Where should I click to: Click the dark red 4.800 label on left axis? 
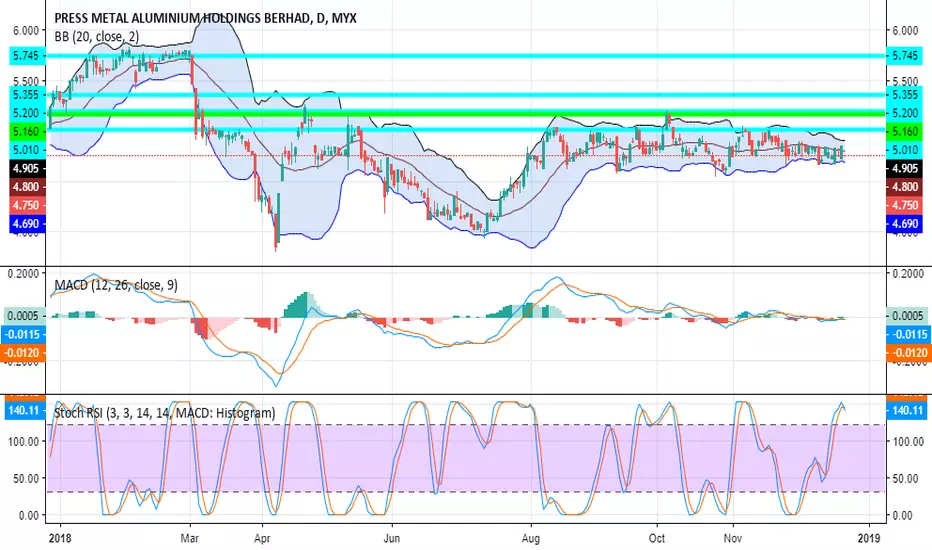tap(26, 187)
